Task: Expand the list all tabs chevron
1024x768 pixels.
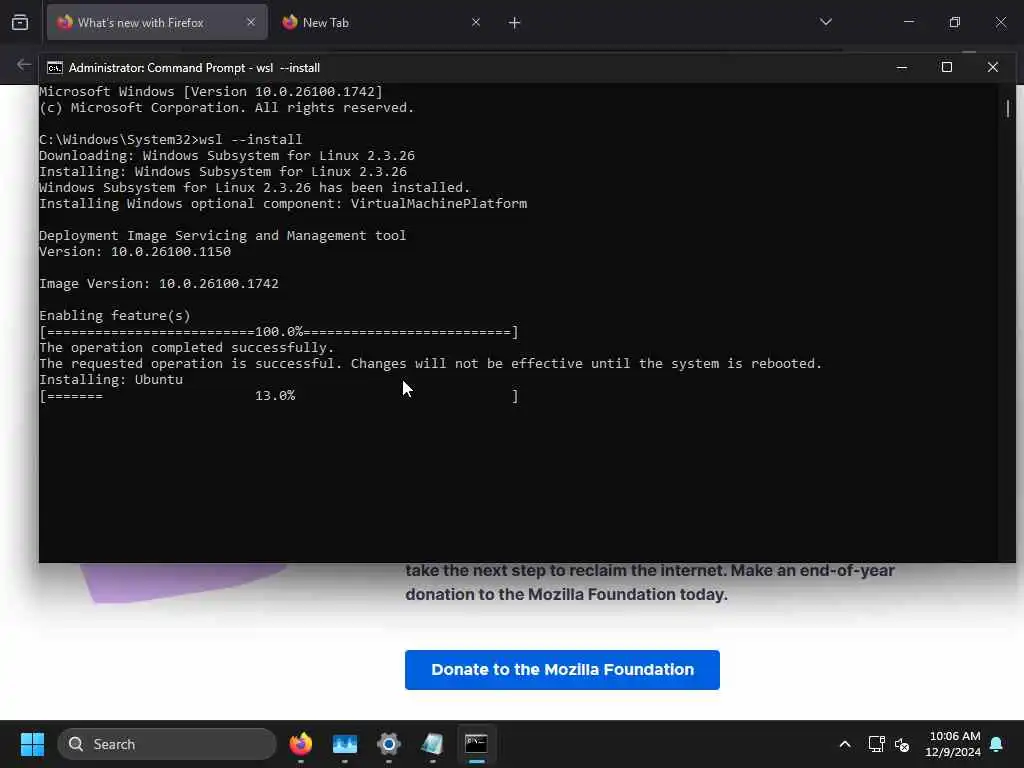Action: [825, 22]
